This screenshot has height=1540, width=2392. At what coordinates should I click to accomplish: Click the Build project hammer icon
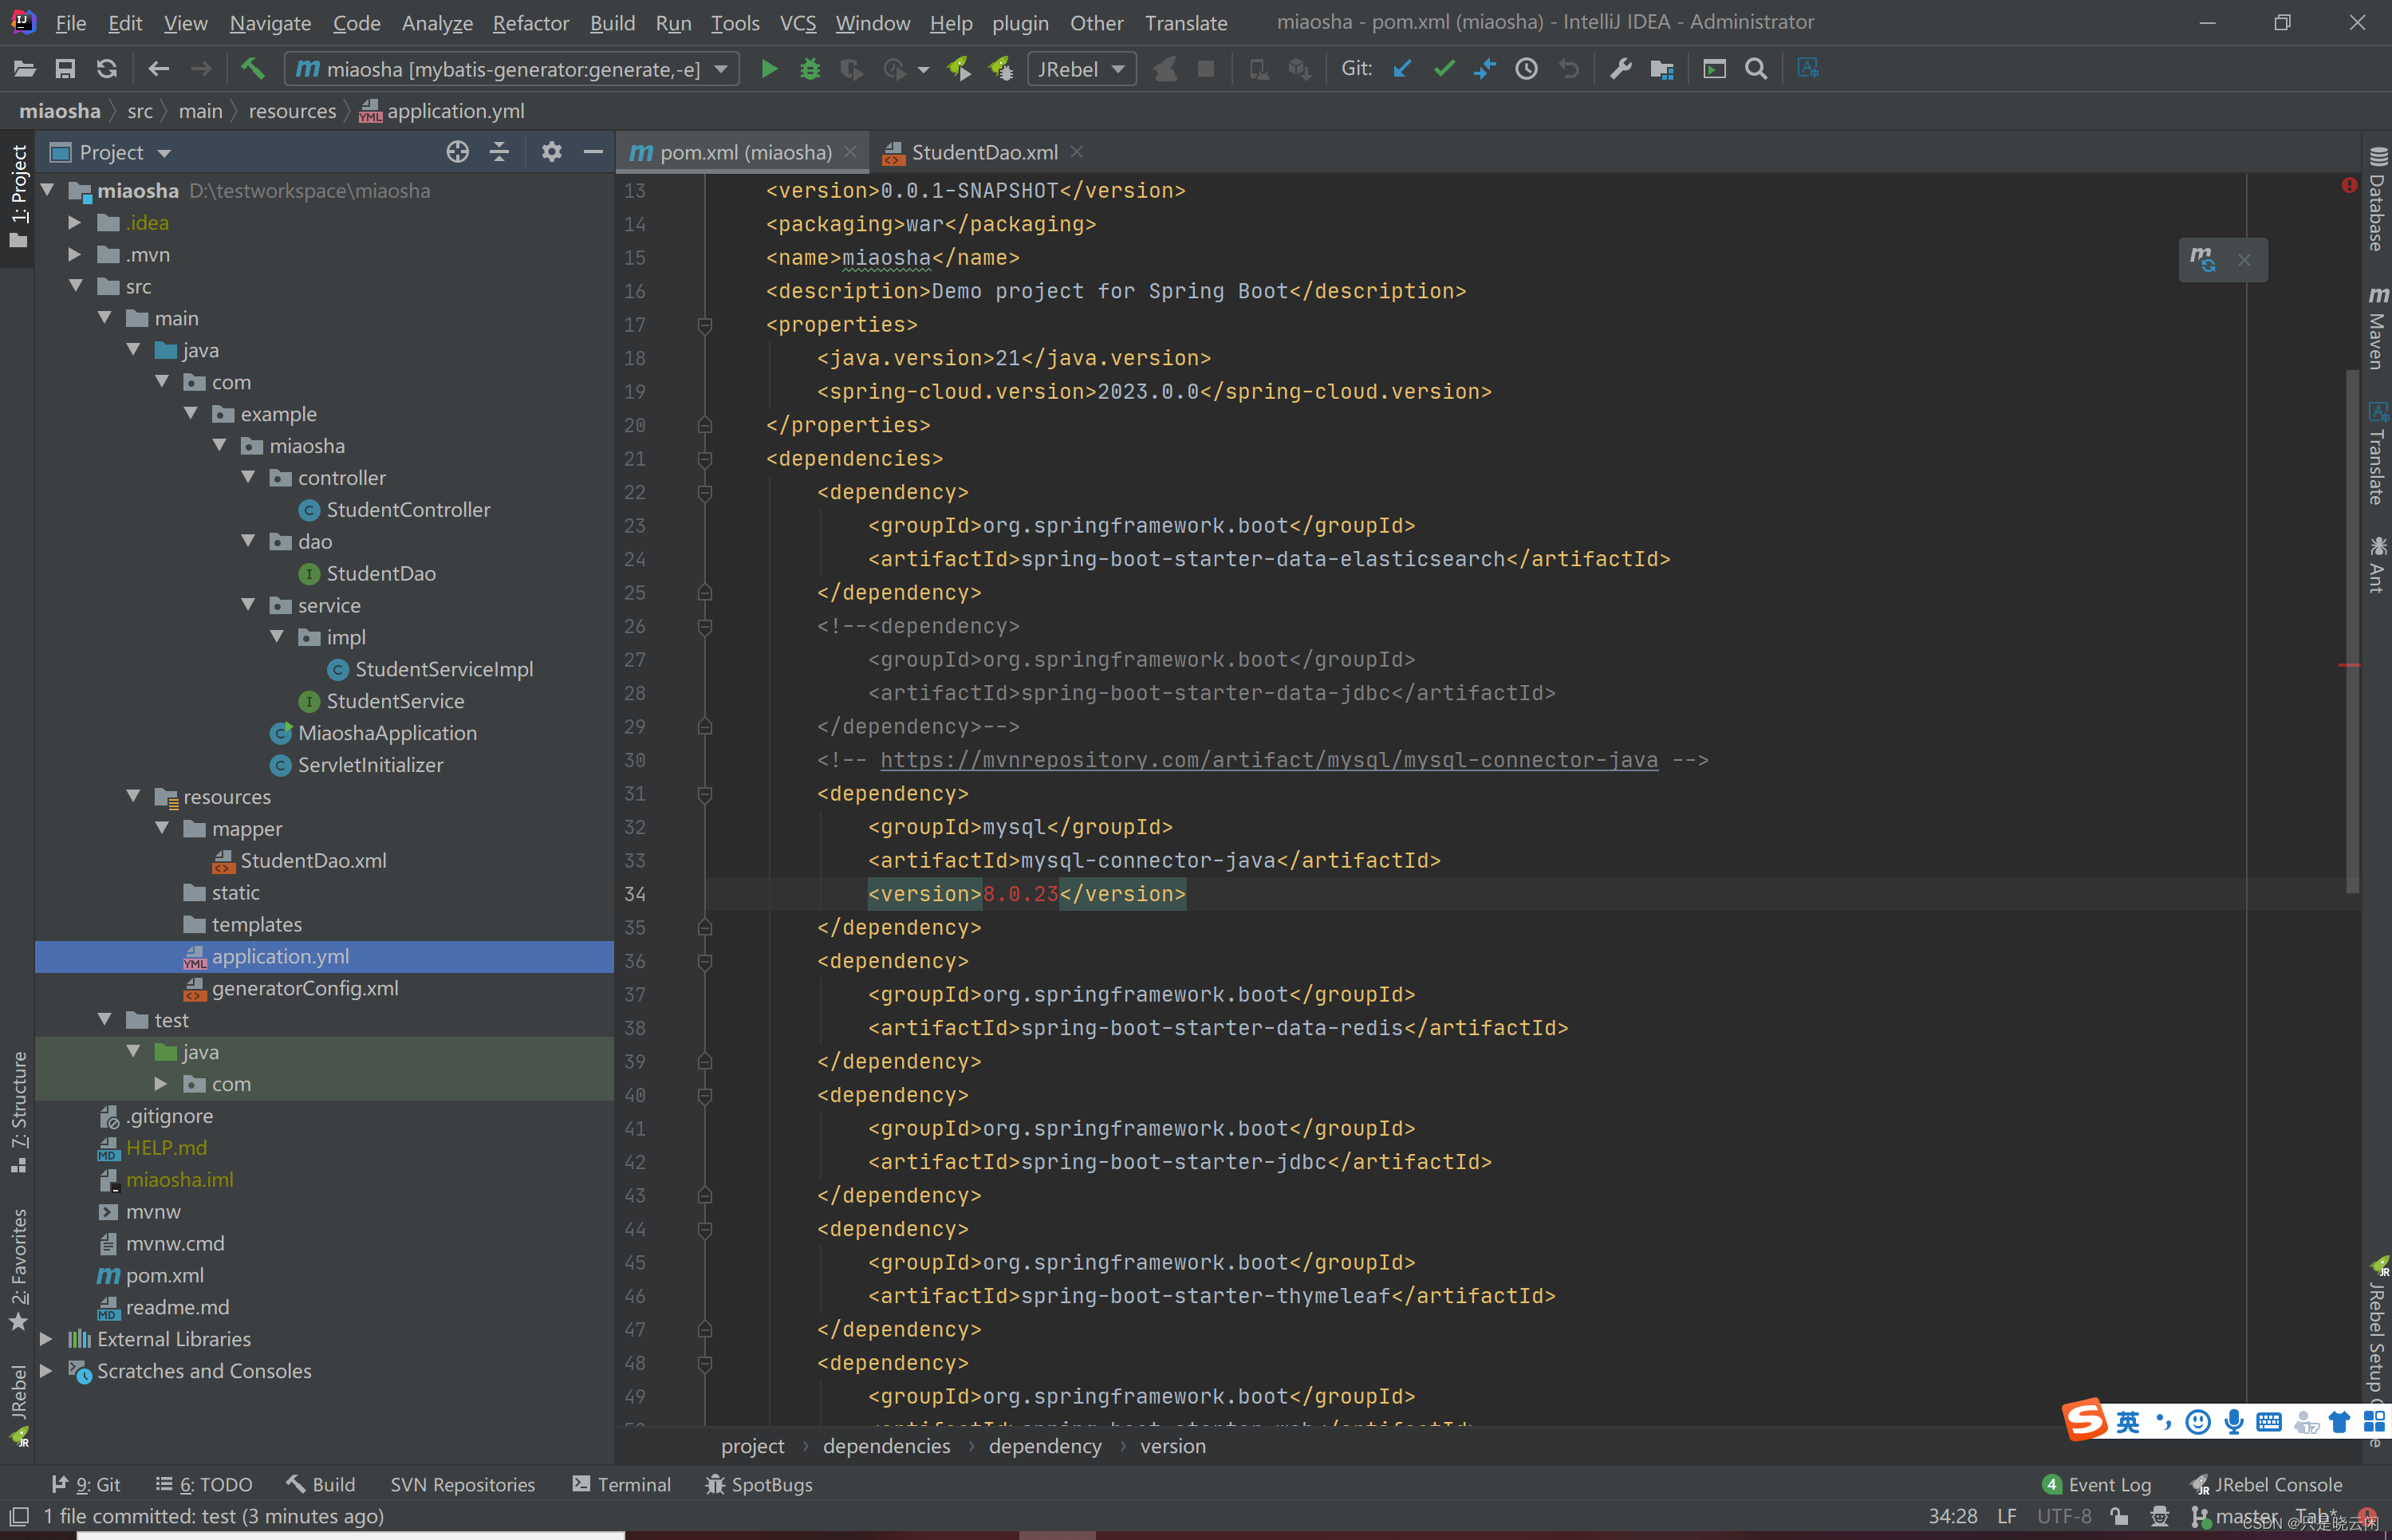click(252, 69)
